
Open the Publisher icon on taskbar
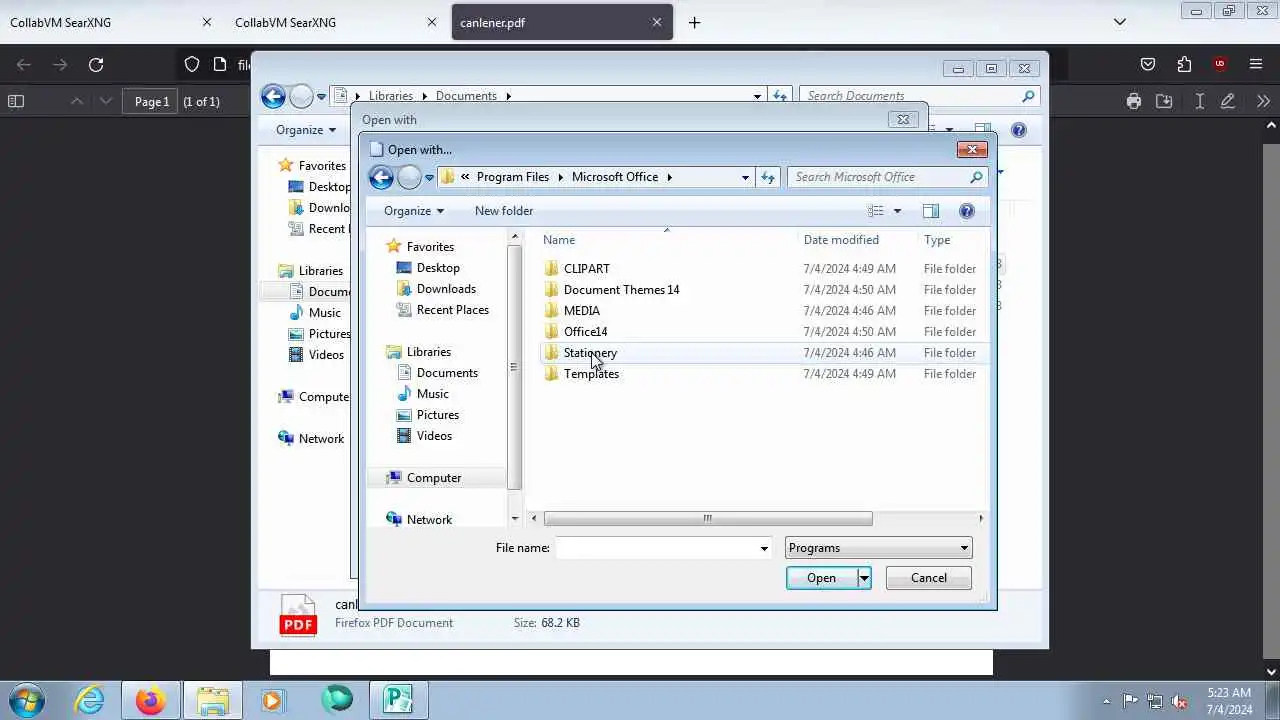tap(398, 700)
